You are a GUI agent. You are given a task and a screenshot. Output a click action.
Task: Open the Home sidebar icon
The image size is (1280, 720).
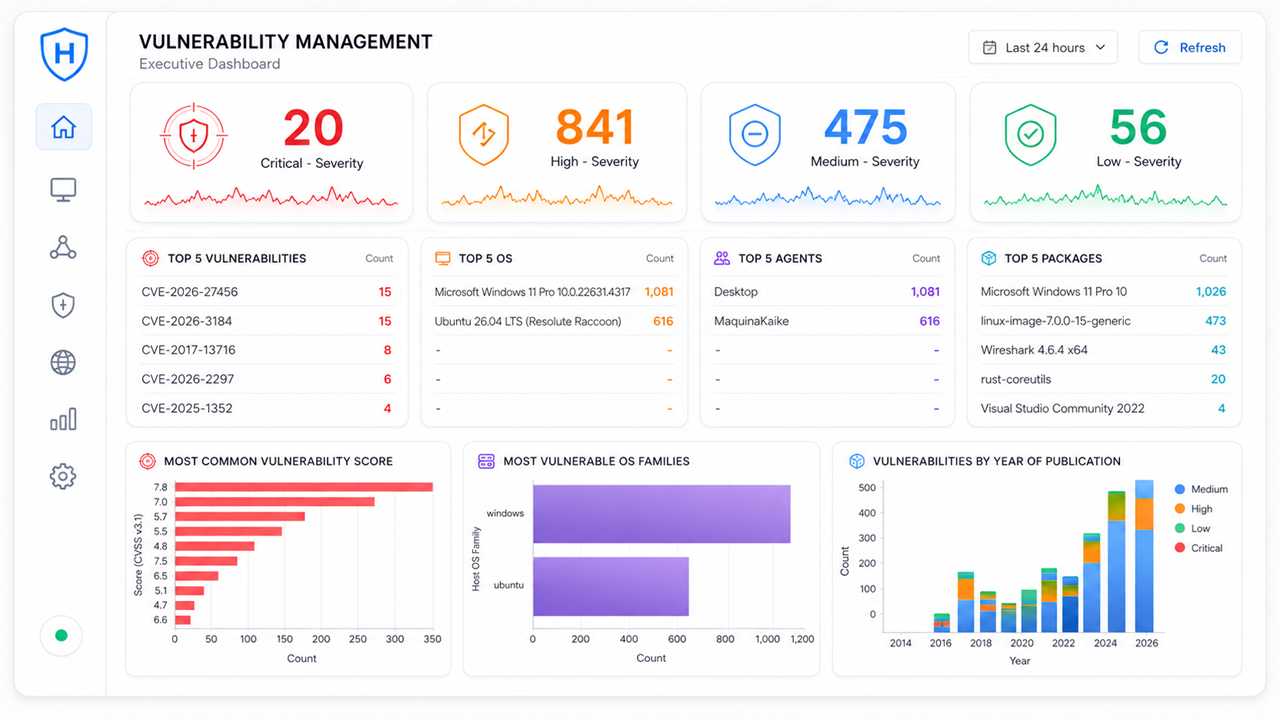(x=63, y=127)
